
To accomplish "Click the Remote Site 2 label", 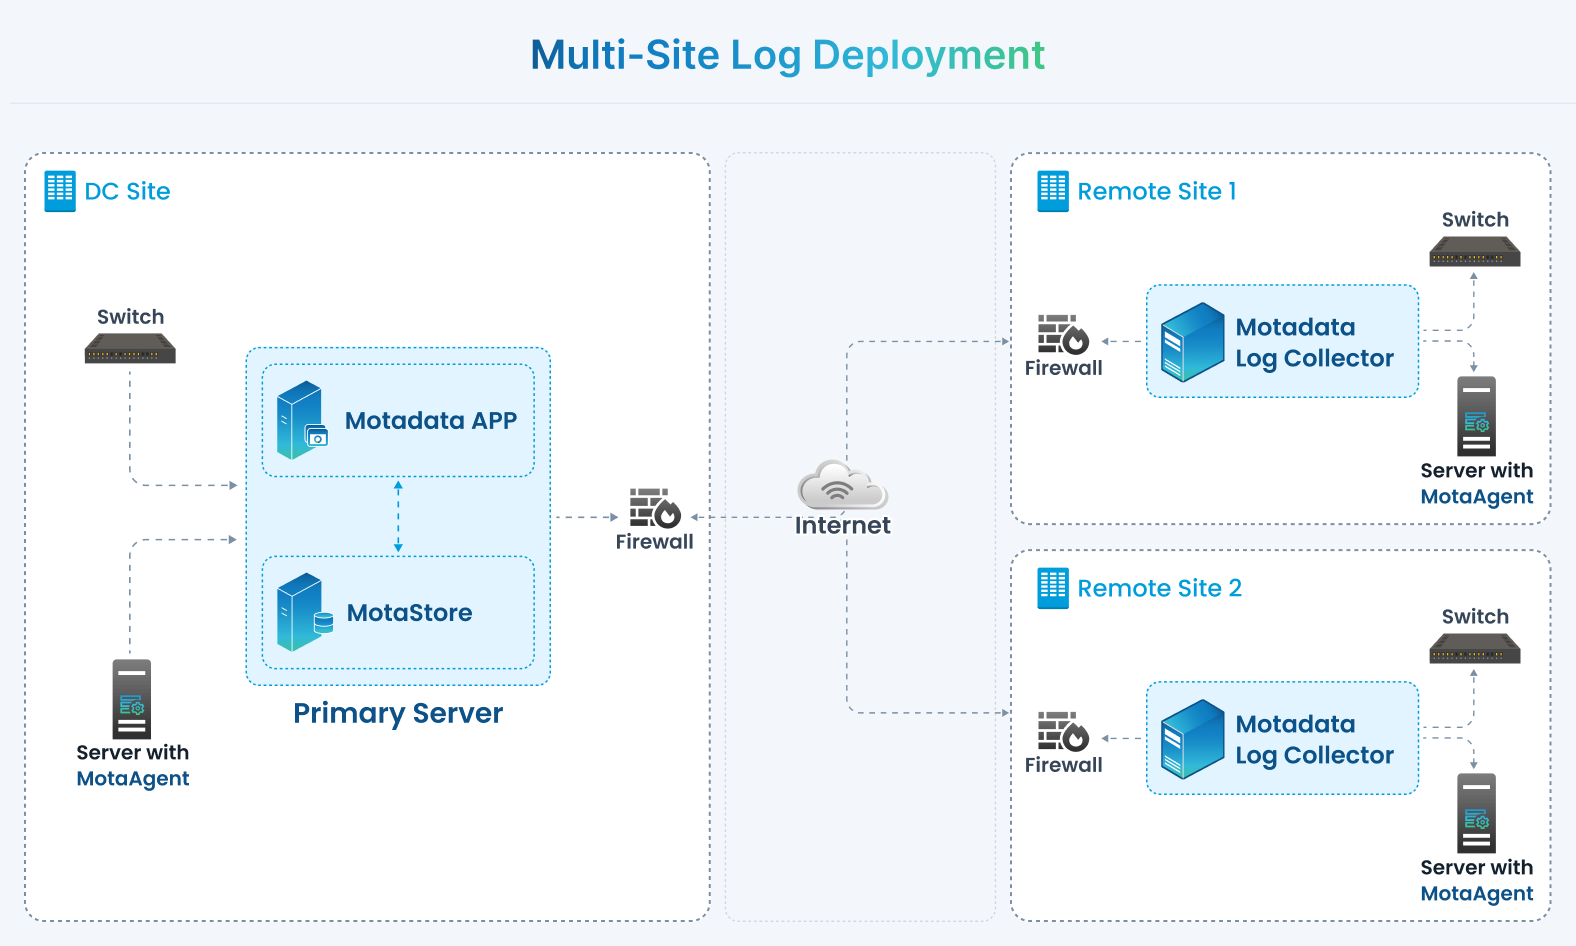I will pos(1160,588).
